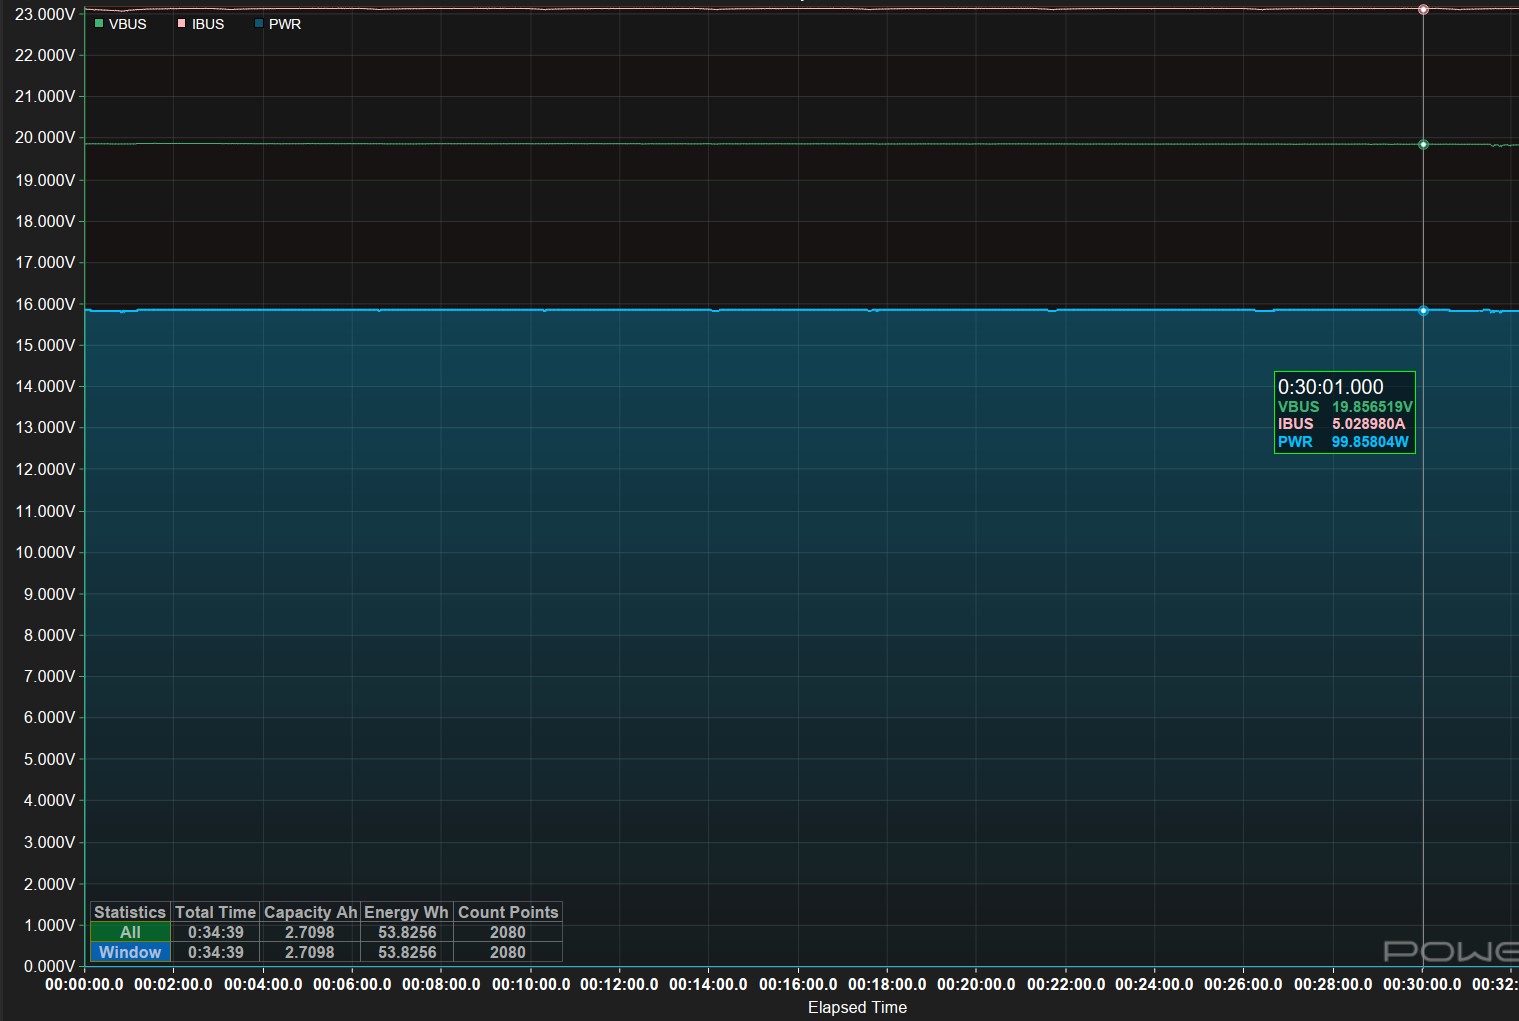The width and height of the screenshot is (1519, 1021).
Task: Click the 00:30:00.0 time axis tick label
Action: [x=1422, y=984]
